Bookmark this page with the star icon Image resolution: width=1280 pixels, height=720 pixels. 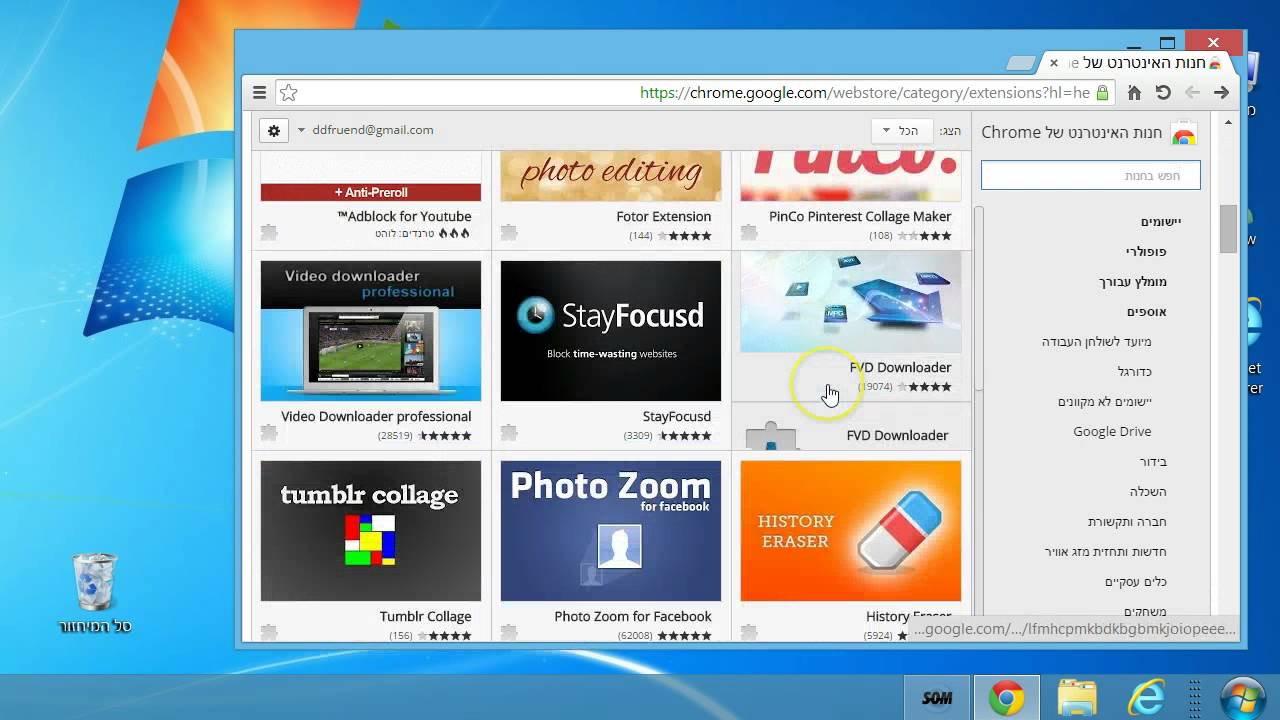[289, 93]
